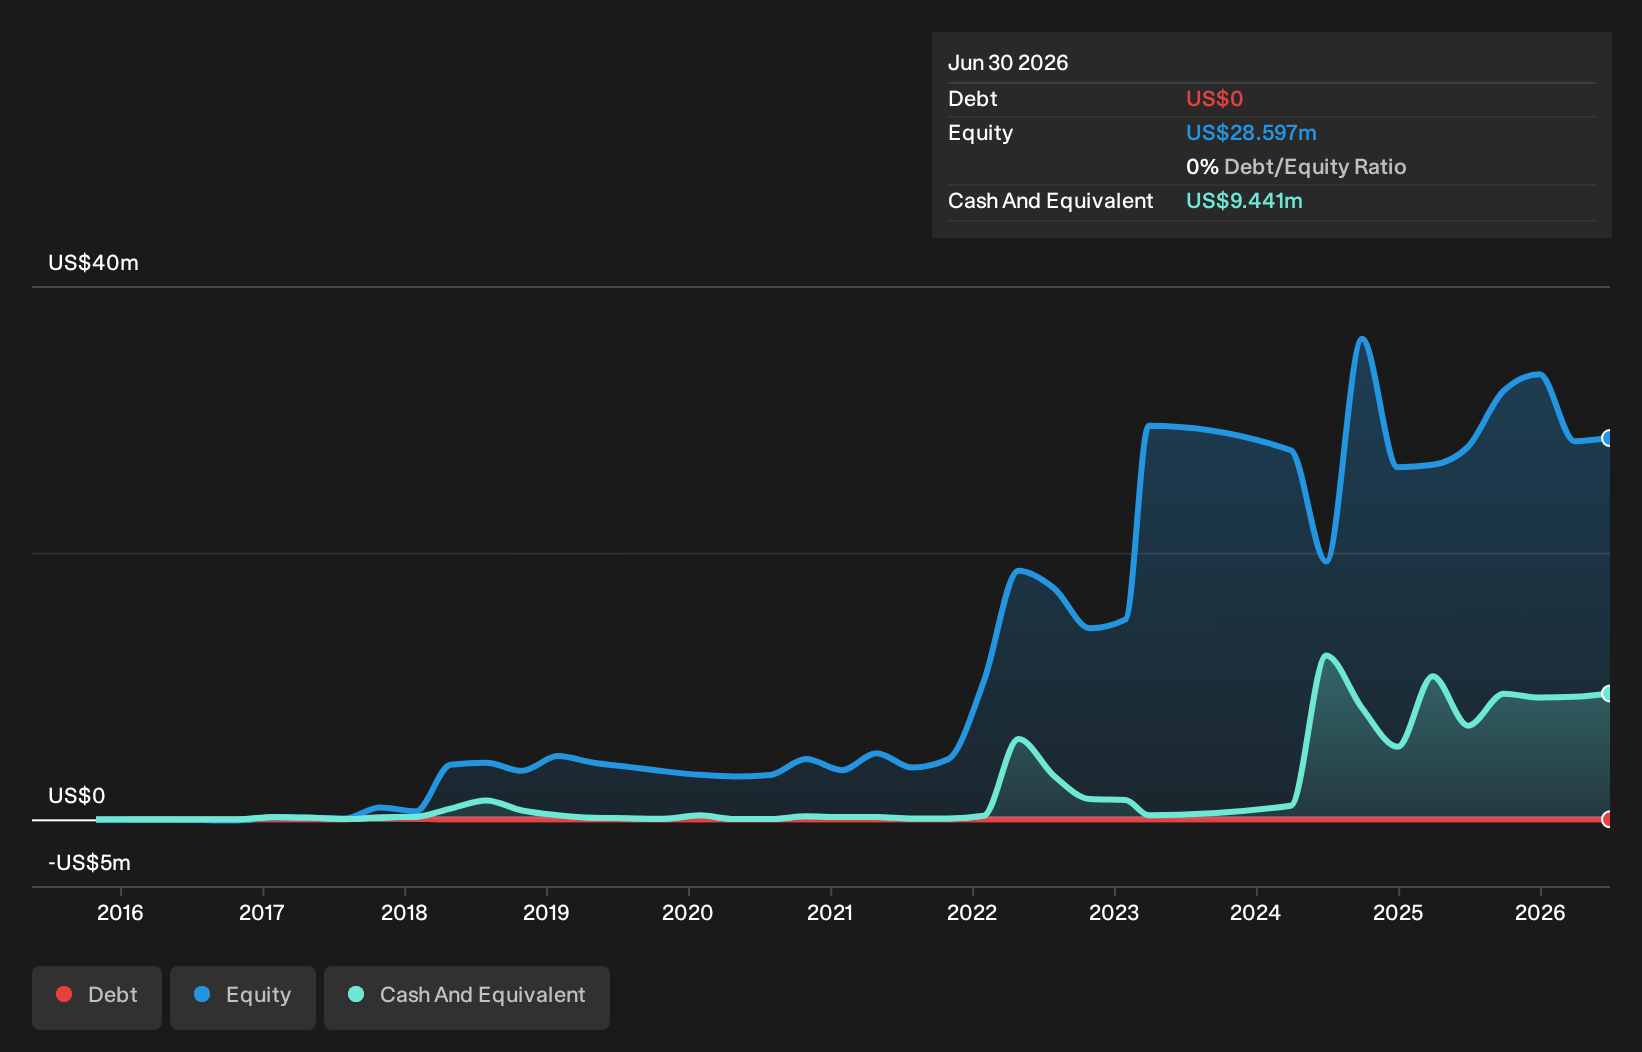The height and width of the screenshot is (1052, 1642).
Task: Click the US$28.597m equity value in tooltip
Action: tap(1251, 133)
